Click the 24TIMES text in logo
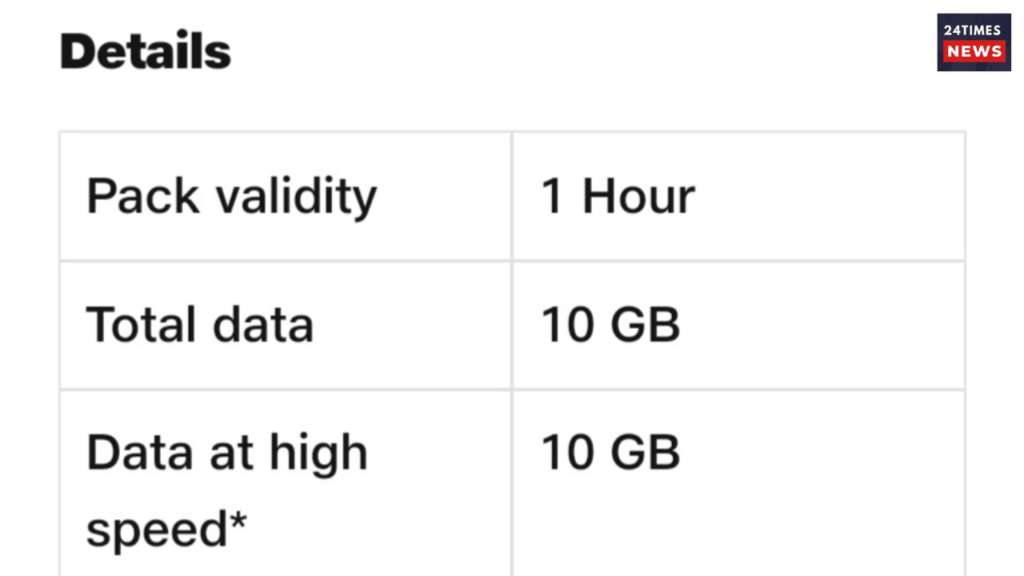The height and width of the screenshot is (576, 1024). pos(972,30)
